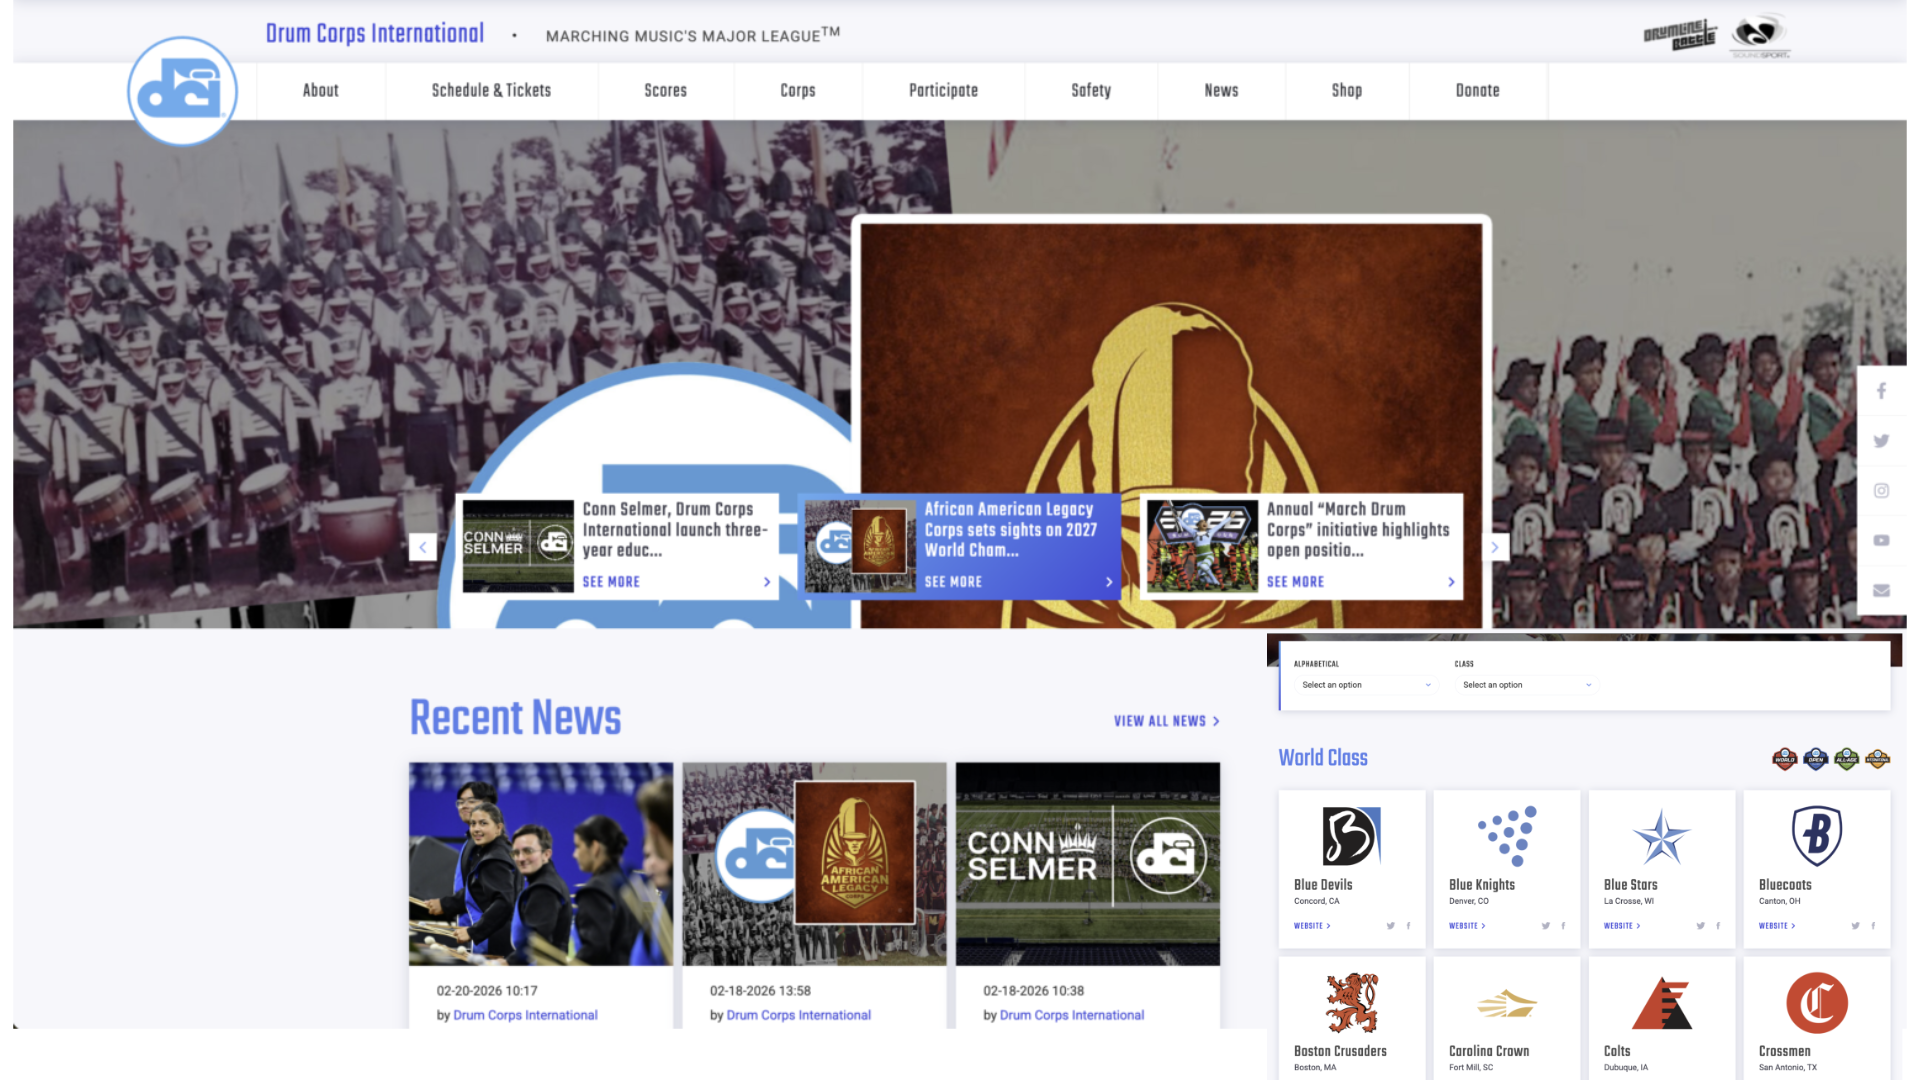Select the red World class badge filter
Viewport: 1920px width, 1080px height.
[x=1786, y=760]
